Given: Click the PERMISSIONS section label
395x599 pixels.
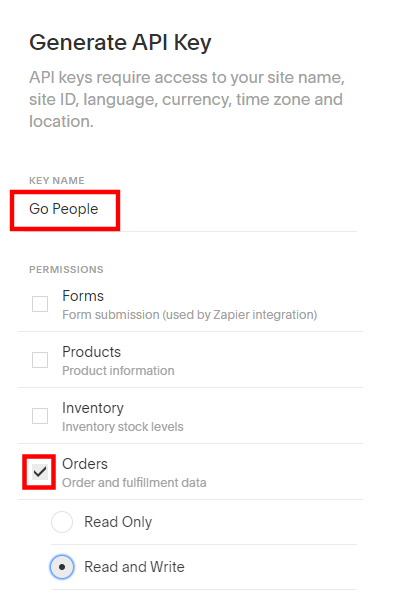Looking at the screenshot, I should coord(66,270).
